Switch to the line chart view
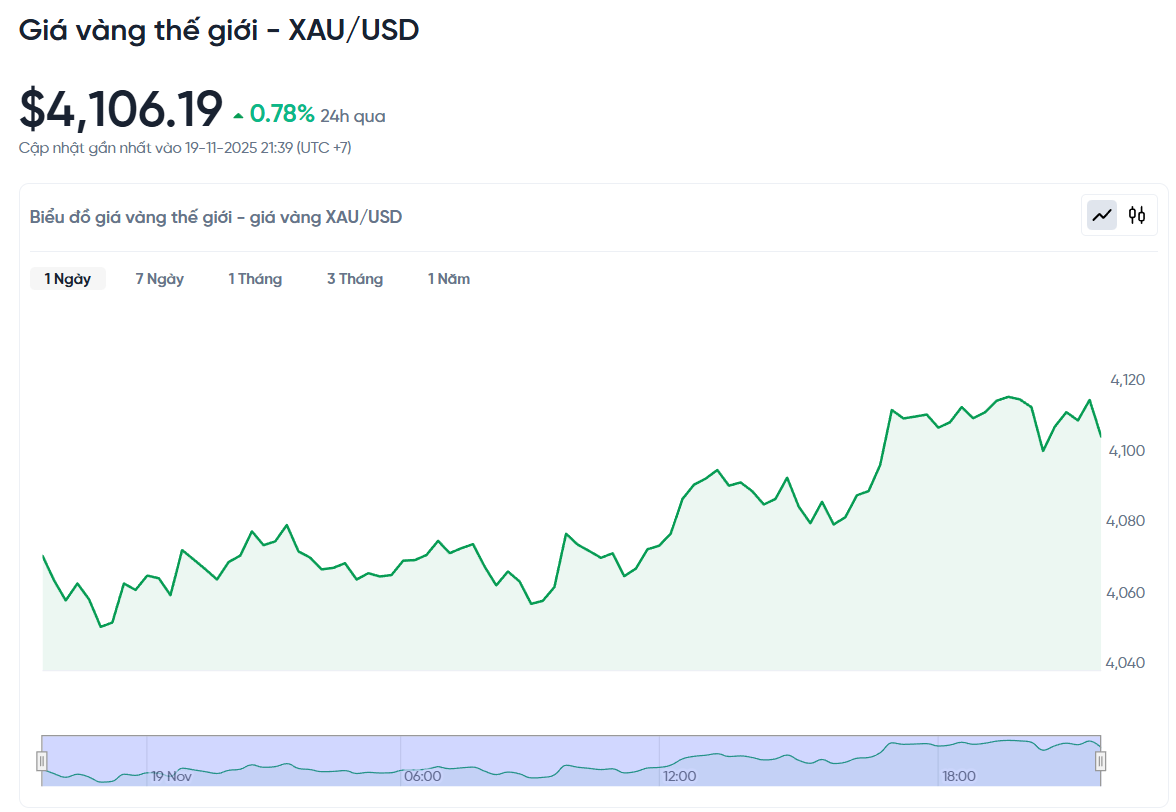1176x812 pixels. pos(1102,215)
